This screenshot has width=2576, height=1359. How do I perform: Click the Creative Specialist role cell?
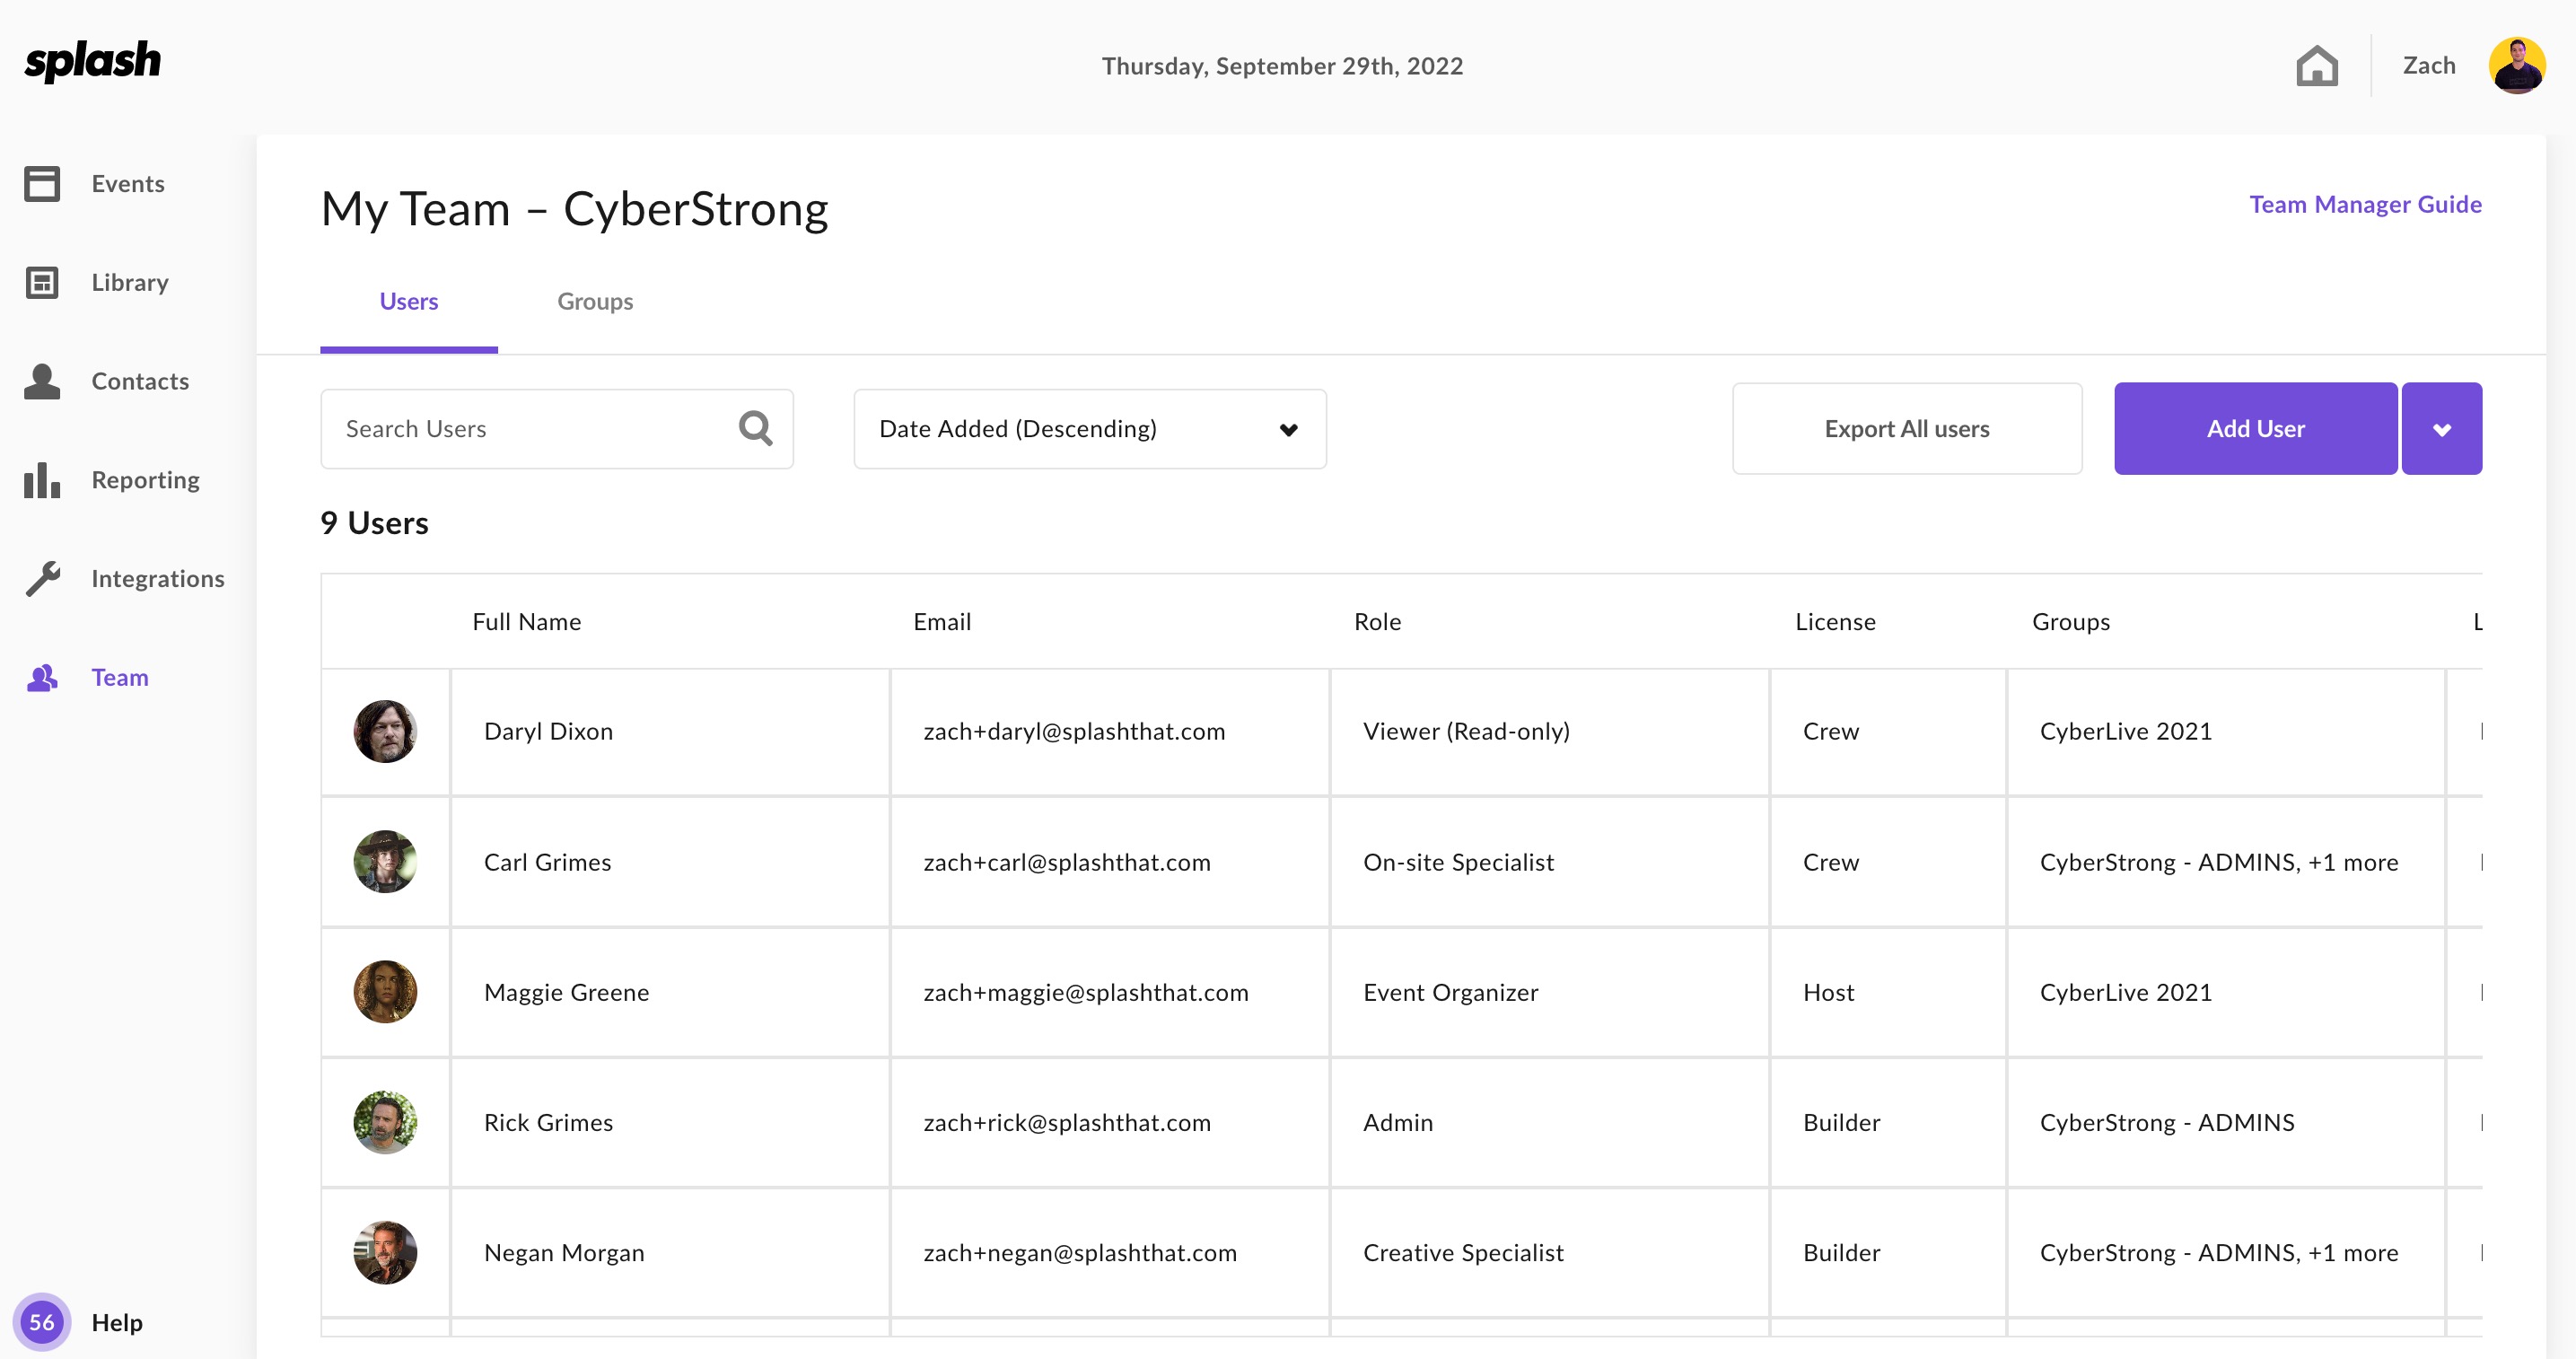[1549, 1252]
